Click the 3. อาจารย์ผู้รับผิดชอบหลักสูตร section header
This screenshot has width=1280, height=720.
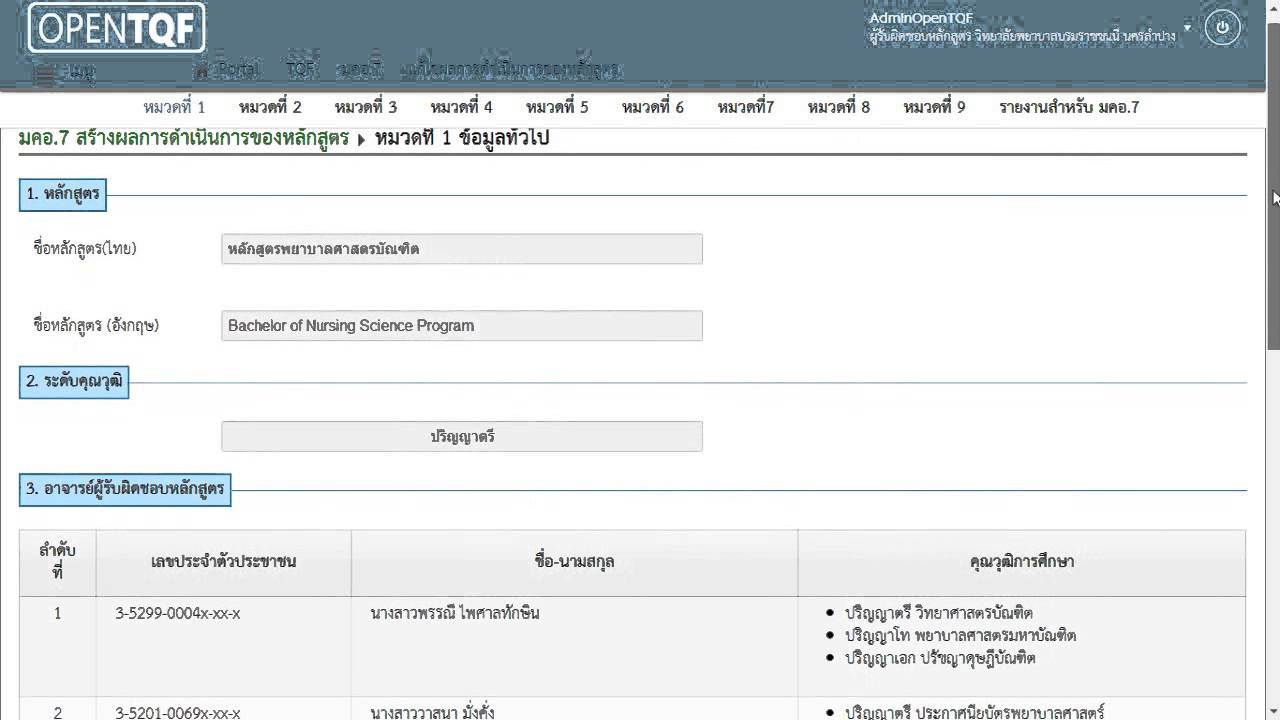coord(125,489)
